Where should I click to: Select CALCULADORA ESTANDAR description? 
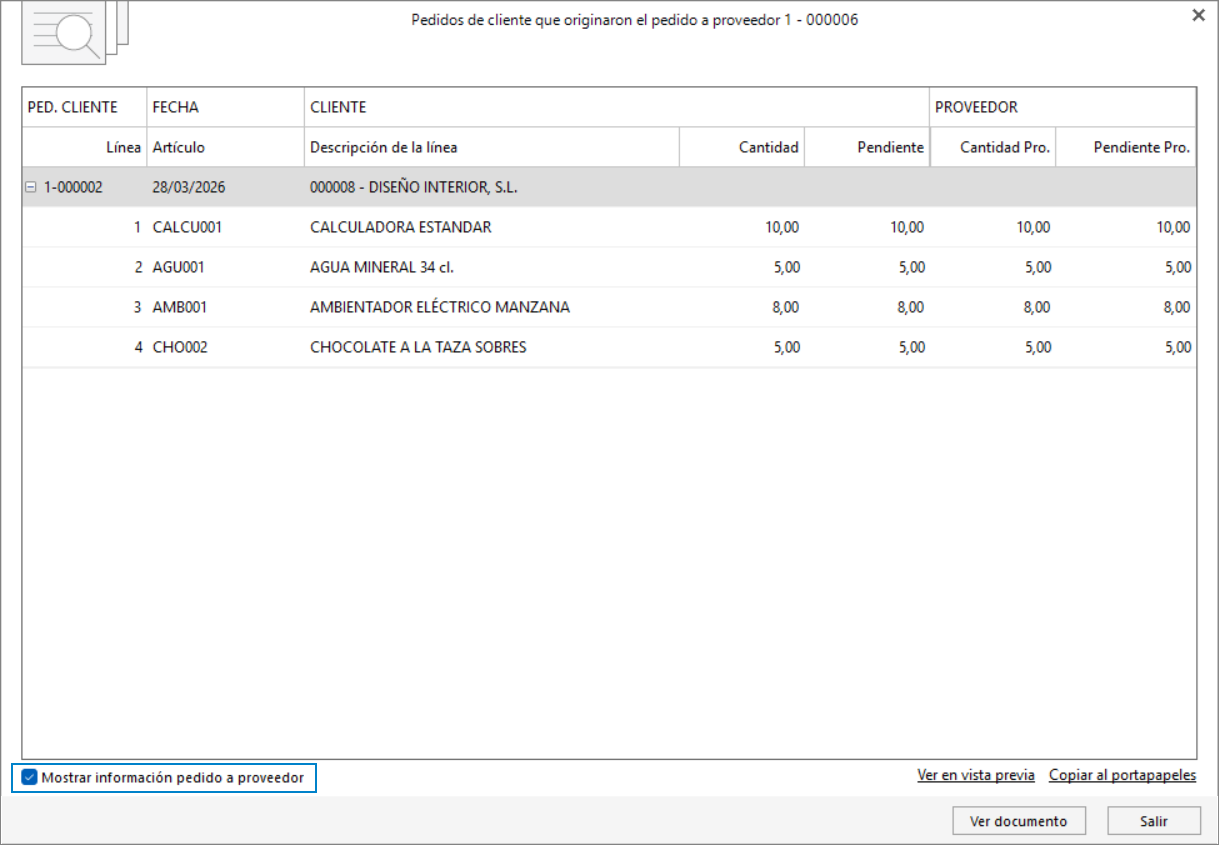point(401,227)
